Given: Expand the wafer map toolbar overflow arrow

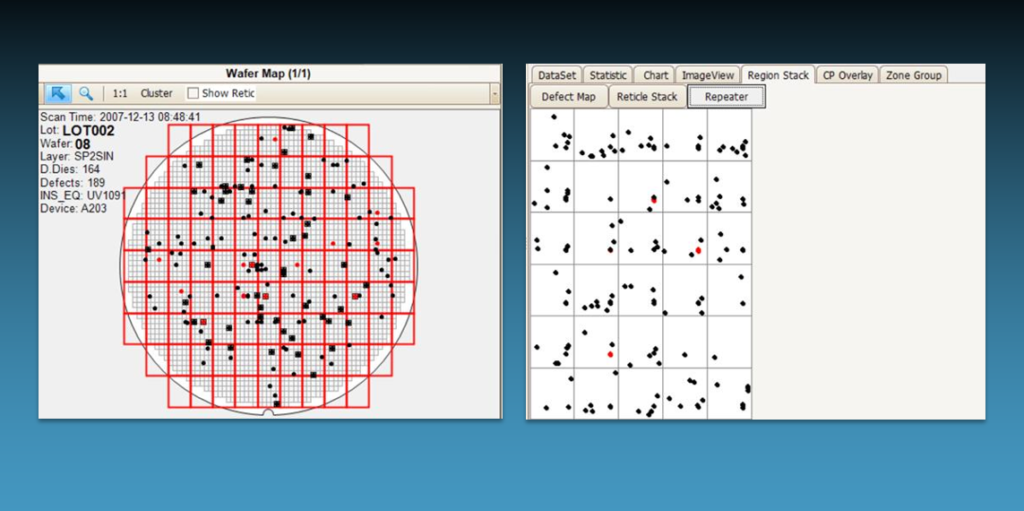Looking at the screenshot, I should 494,93.
